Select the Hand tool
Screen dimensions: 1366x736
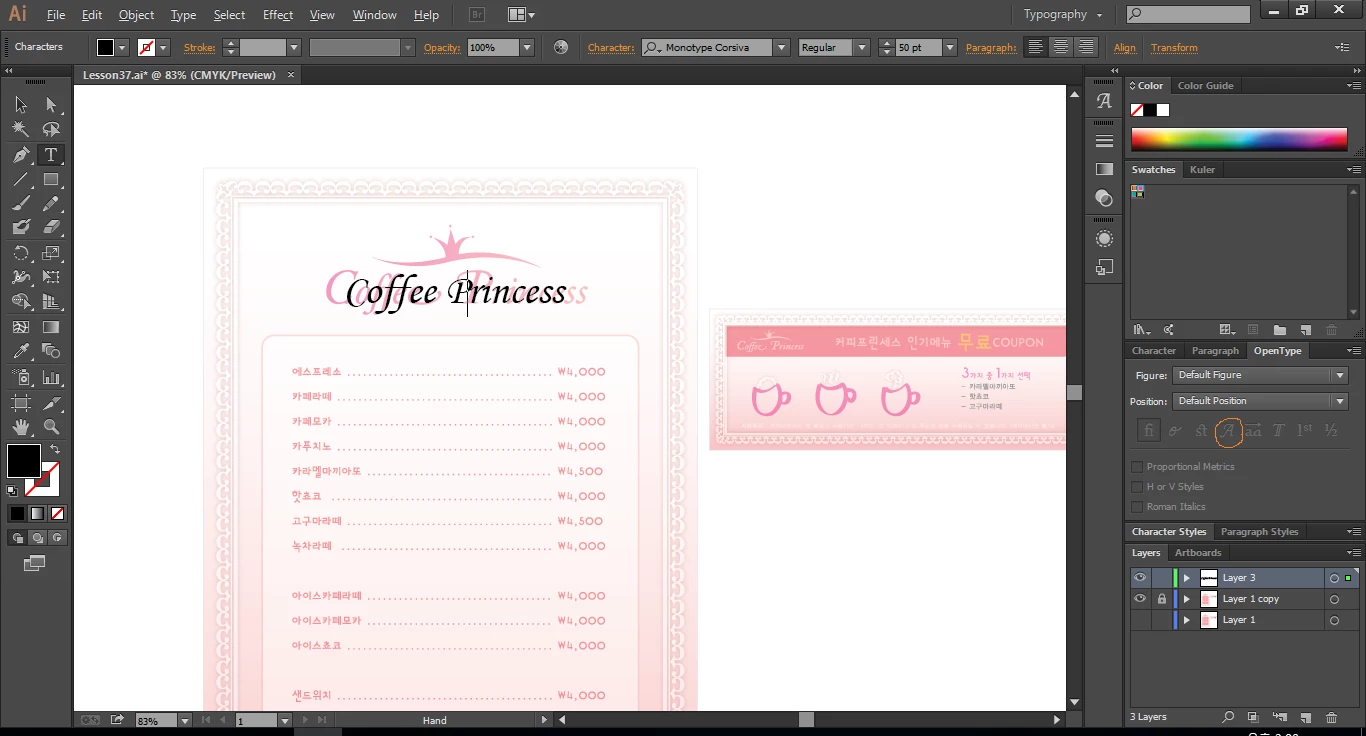(21, 427)
